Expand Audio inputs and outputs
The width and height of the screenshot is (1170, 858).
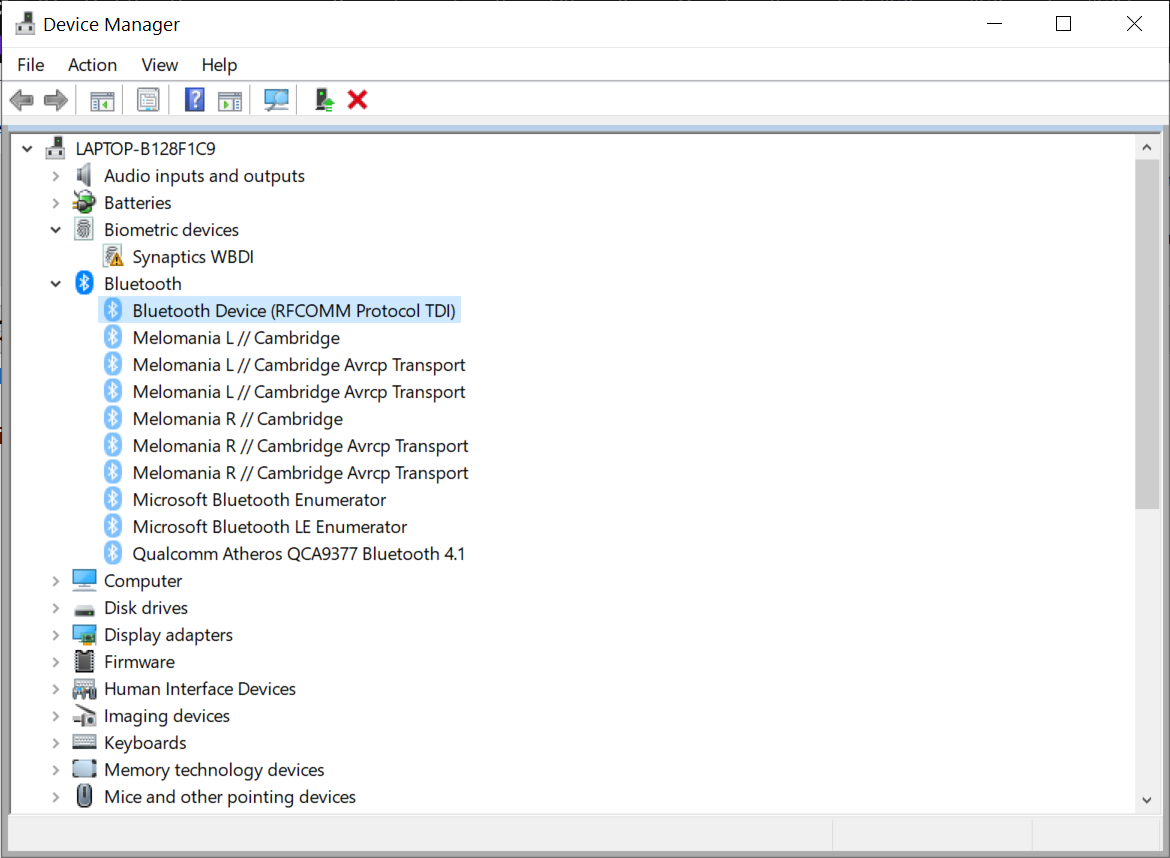point(56,176)
